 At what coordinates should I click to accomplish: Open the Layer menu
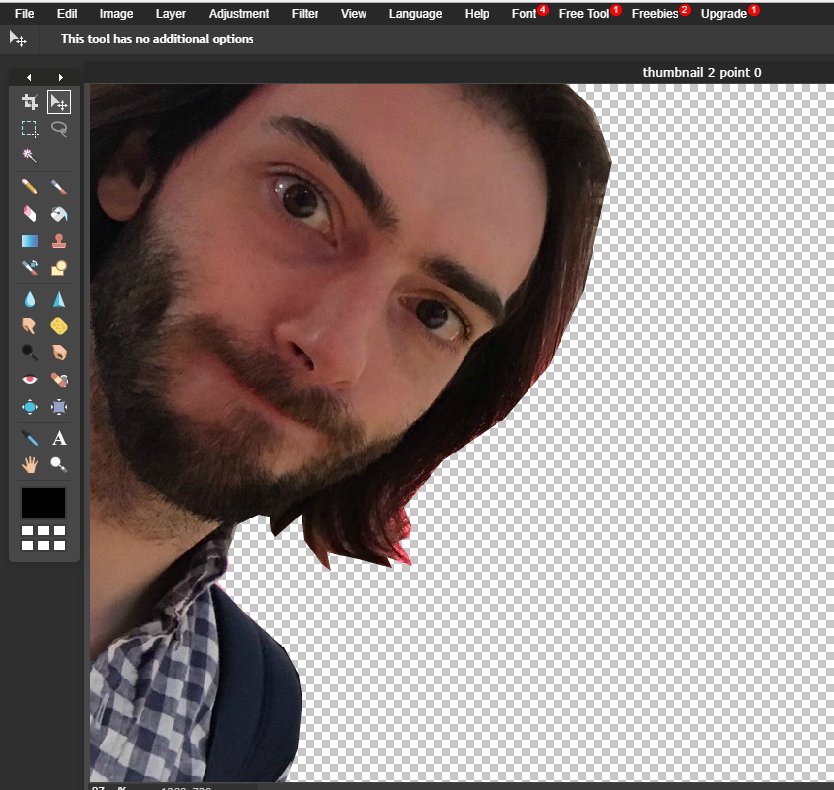pos(171,14)
